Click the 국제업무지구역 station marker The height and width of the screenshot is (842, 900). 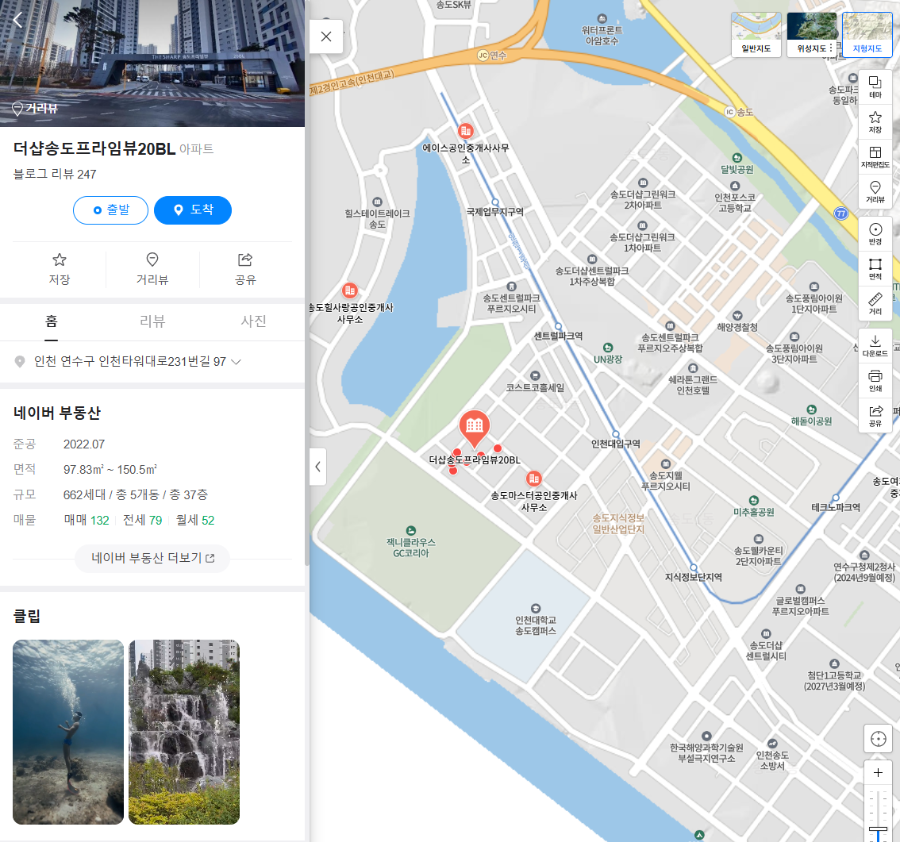(495, 202)
